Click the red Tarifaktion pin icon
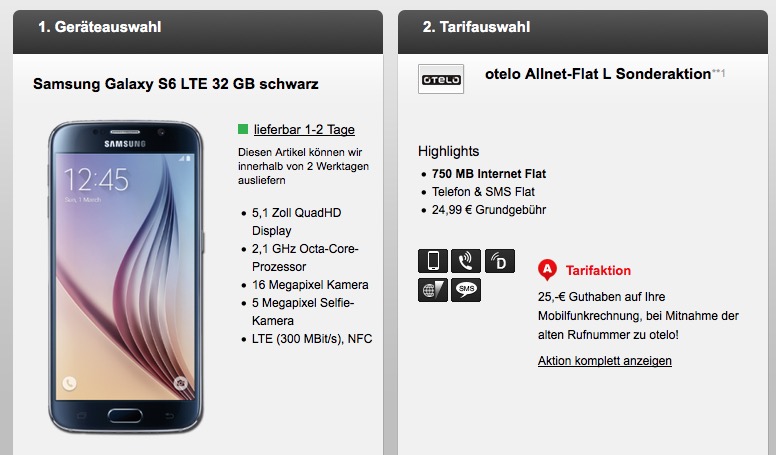The image size is (776, 455). 547,270
